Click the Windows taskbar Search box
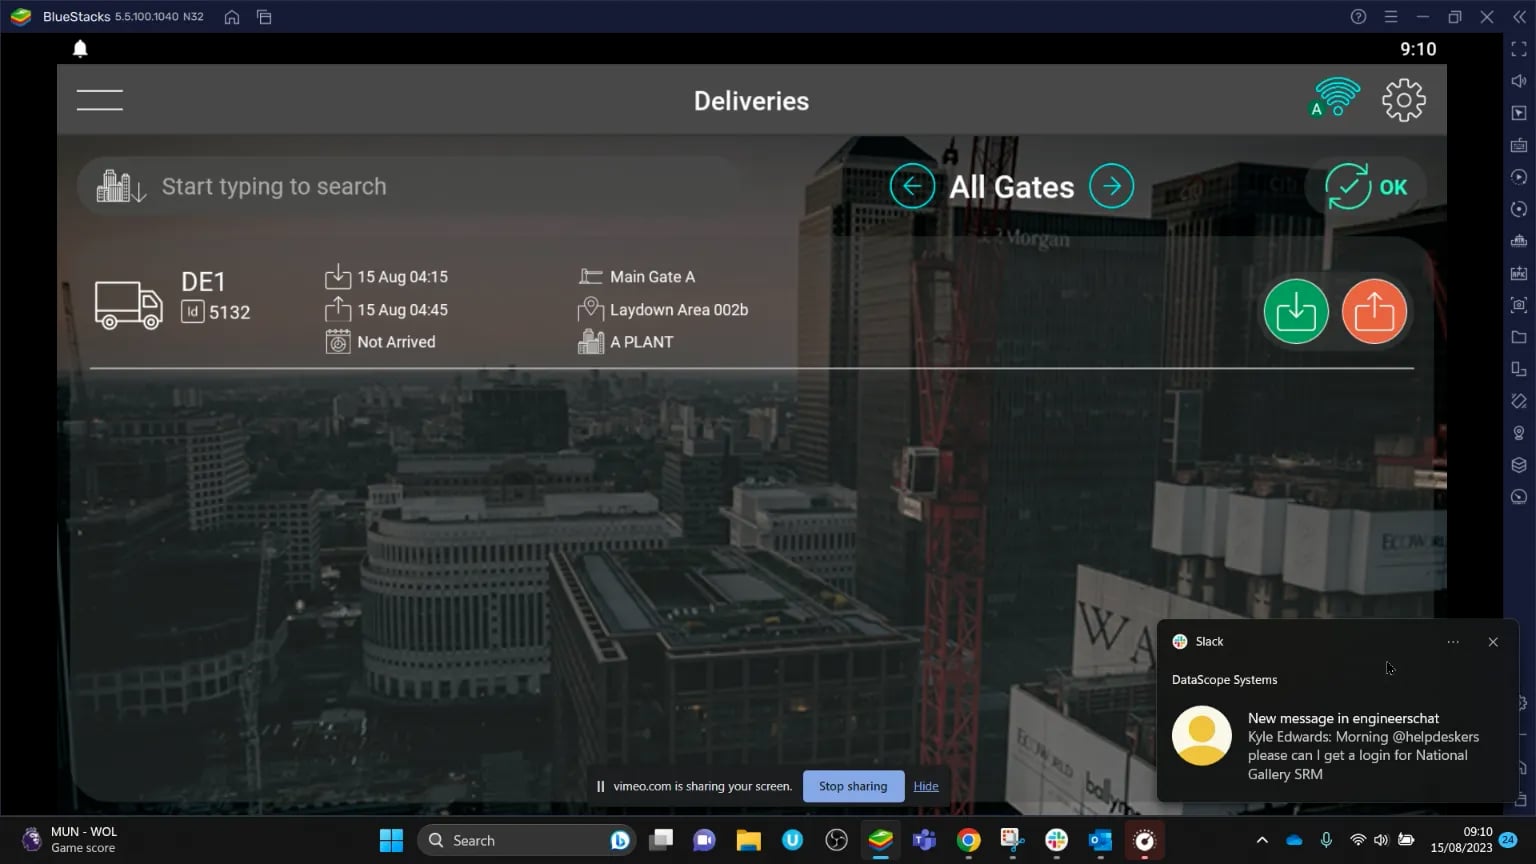Screen dimensions: 1536x864 point(525,841)
